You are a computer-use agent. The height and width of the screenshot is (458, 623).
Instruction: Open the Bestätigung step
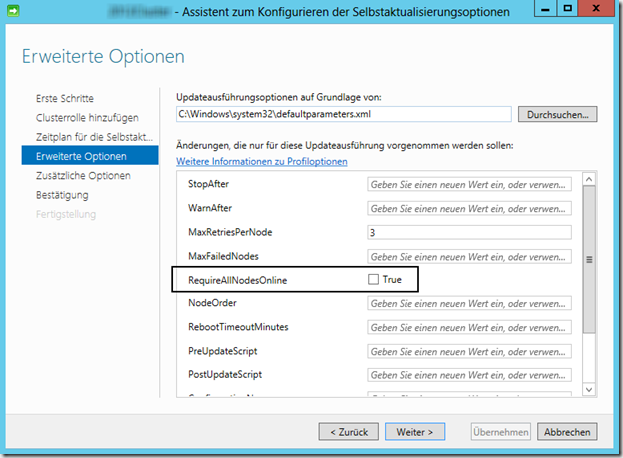point(62,195)
